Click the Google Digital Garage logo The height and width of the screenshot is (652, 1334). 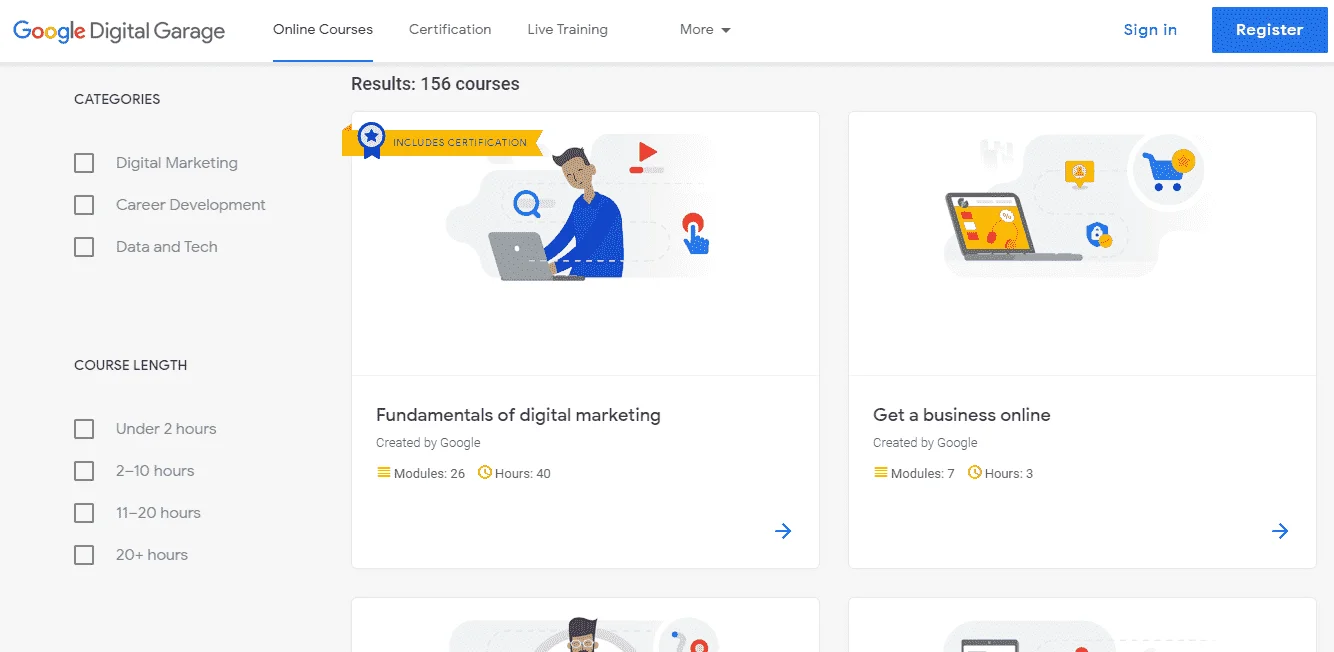pos(119,31)
